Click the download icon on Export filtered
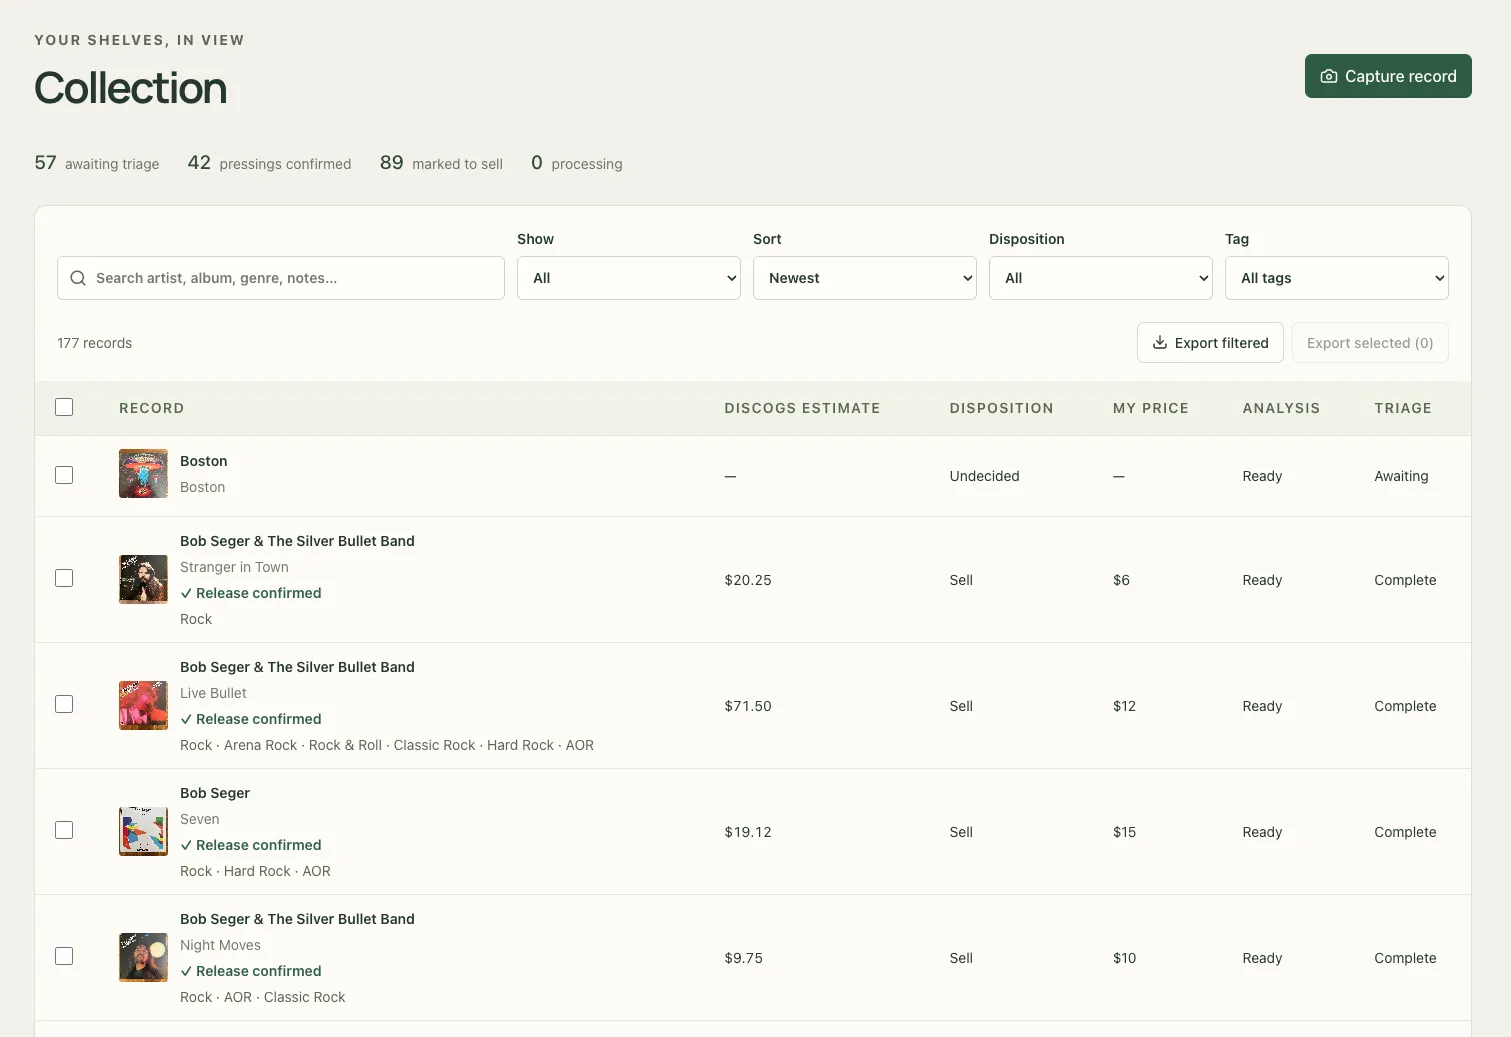1511x1037 pixels. pyautogui.click(x=1160, y=343)
